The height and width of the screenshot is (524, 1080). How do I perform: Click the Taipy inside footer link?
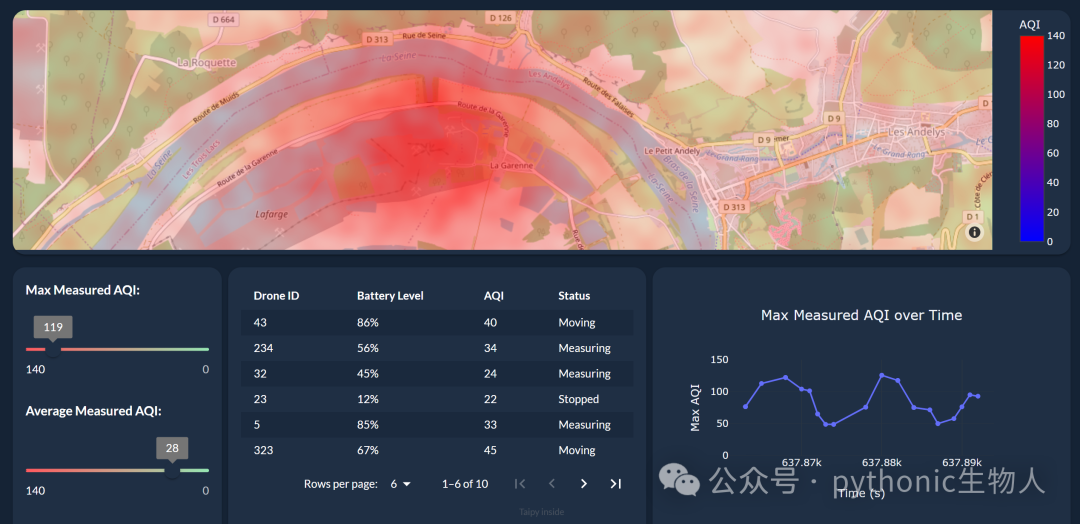click(542, 512)
